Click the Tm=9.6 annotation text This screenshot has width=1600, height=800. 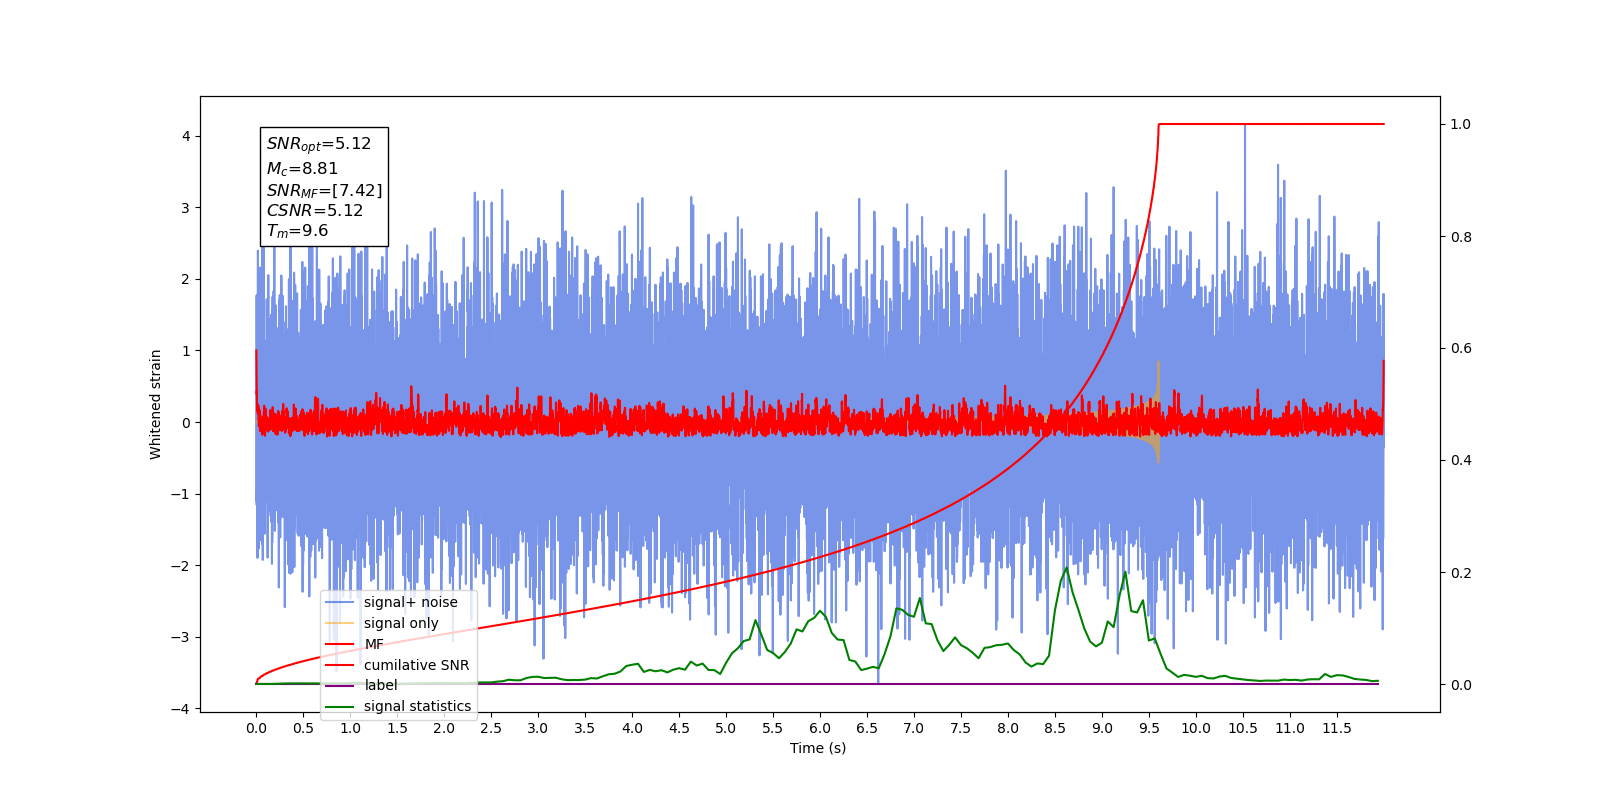297,231
